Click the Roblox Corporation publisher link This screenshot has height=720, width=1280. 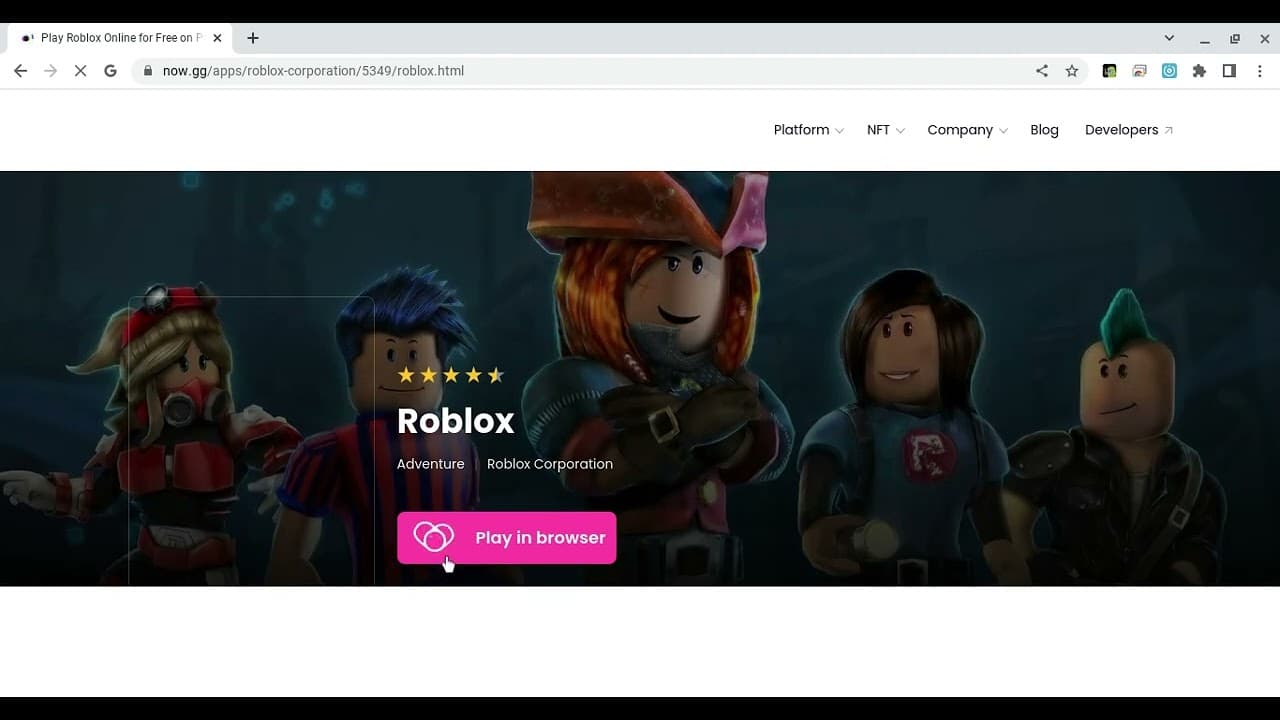pyautogui.click(x=550, y=464)
